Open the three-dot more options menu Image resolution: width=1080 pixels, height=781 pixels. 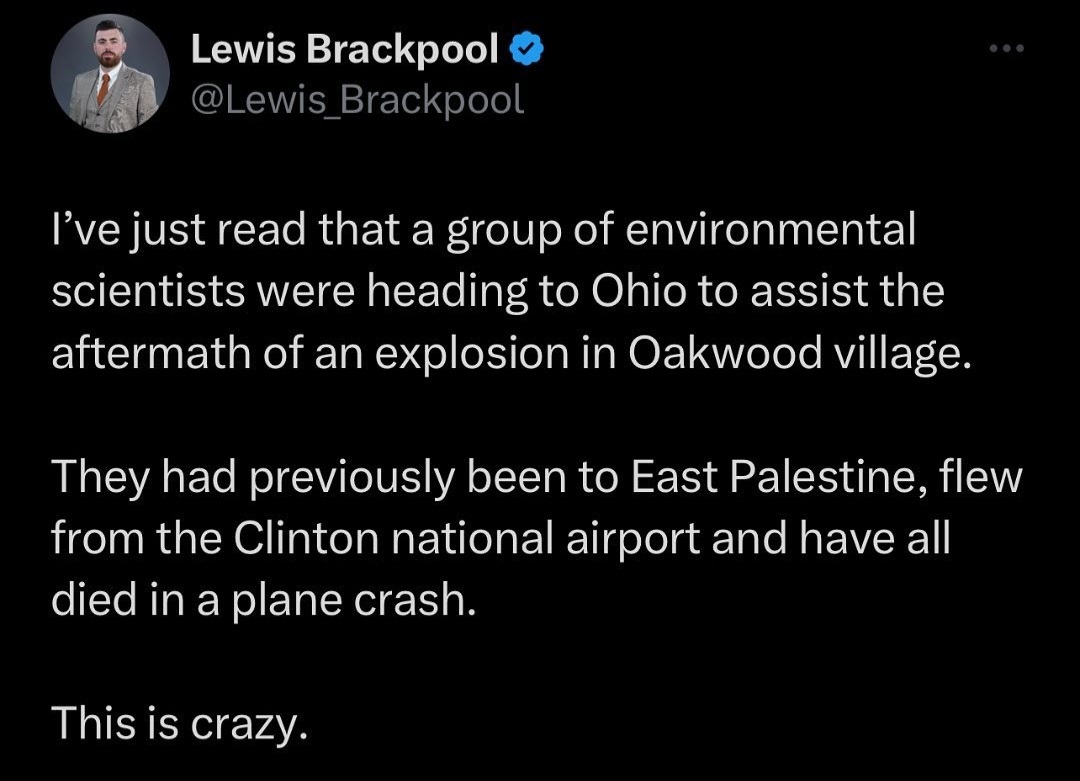[x=1006, y=48]
